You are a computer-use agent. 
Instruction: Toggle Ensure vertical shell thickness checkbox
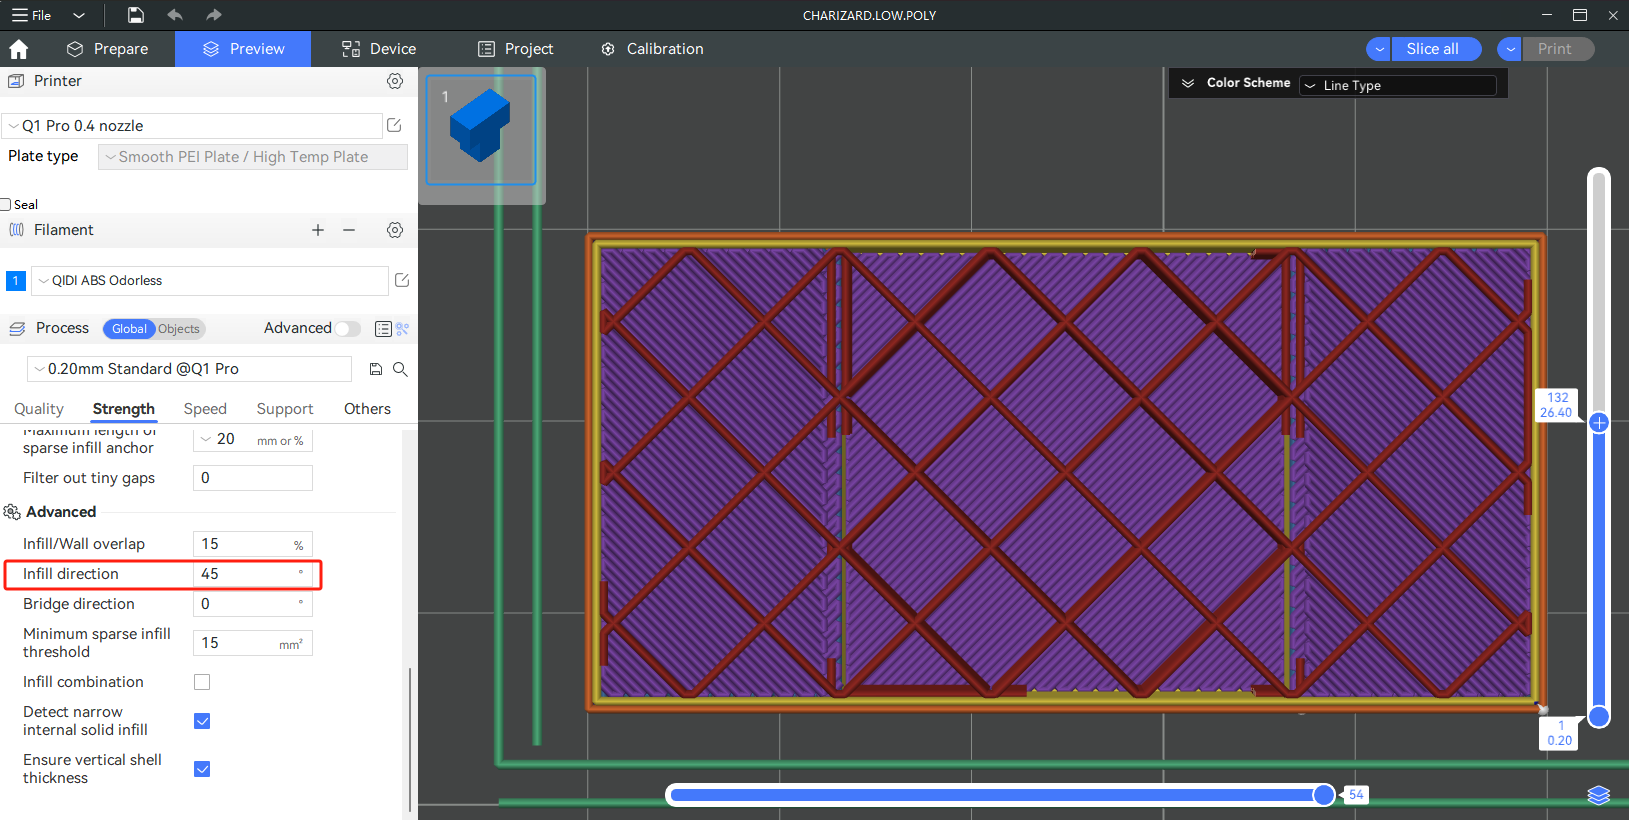202,769
